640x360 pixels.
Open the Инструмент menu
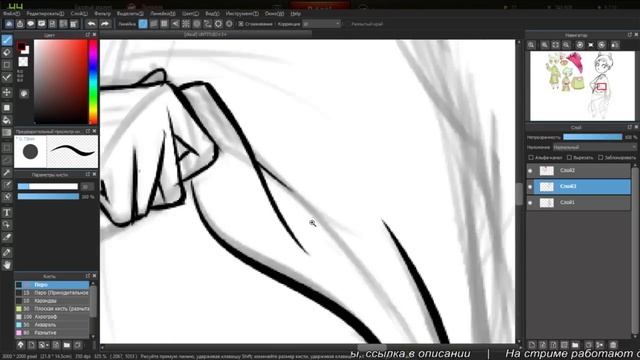242,13
